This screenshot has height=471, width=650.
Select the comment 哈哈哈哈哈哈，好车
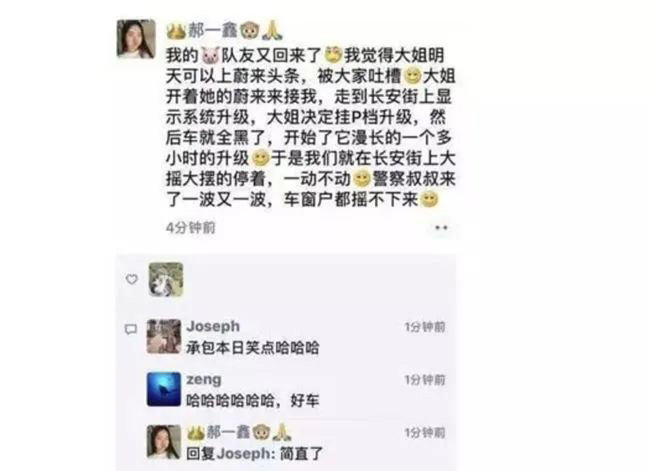coord(252,401)
